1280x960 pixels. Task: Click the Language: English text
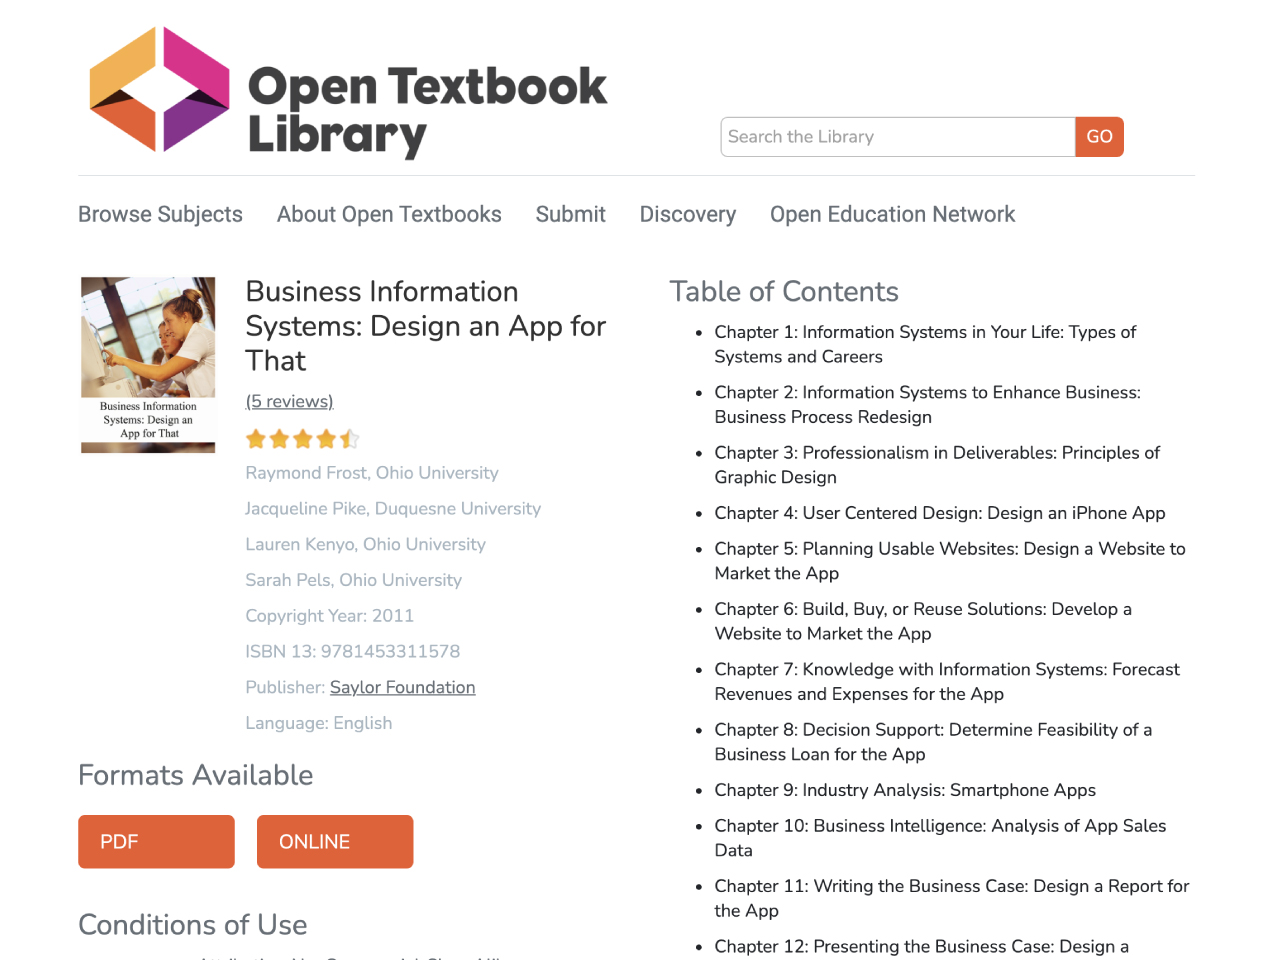click(318, 723)
